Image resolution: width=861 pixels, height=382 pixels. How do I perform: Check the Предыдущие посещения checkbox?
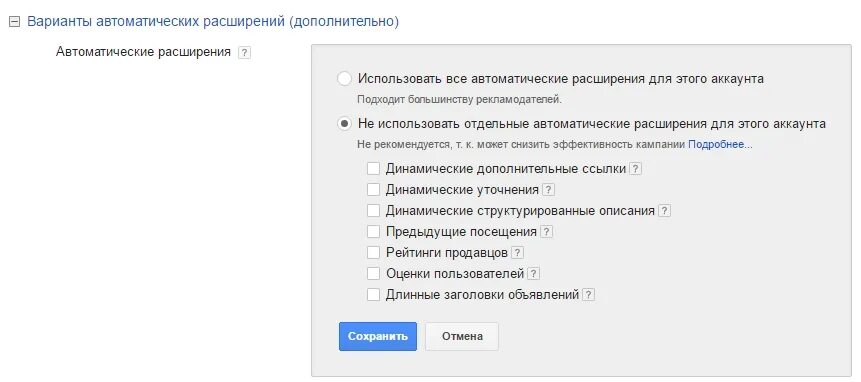click(x=373, y=232)
